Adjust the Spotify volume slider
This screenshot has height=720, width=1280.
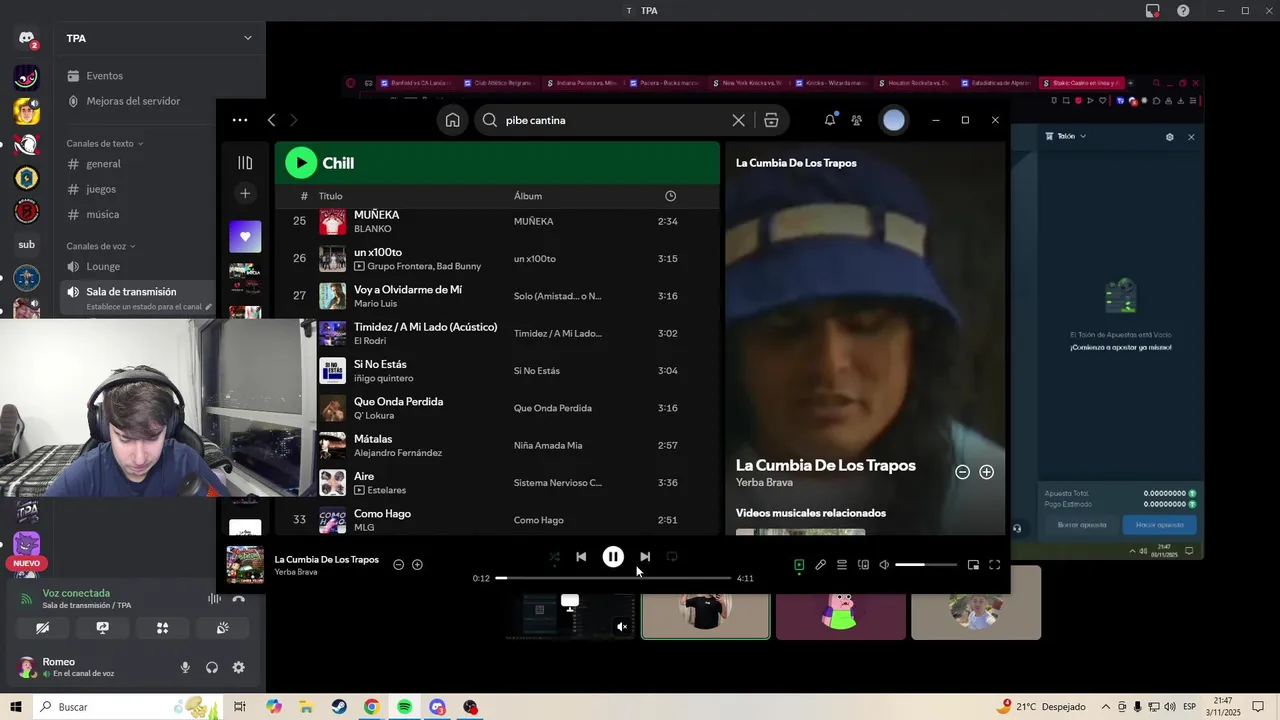tap(926, 565)
